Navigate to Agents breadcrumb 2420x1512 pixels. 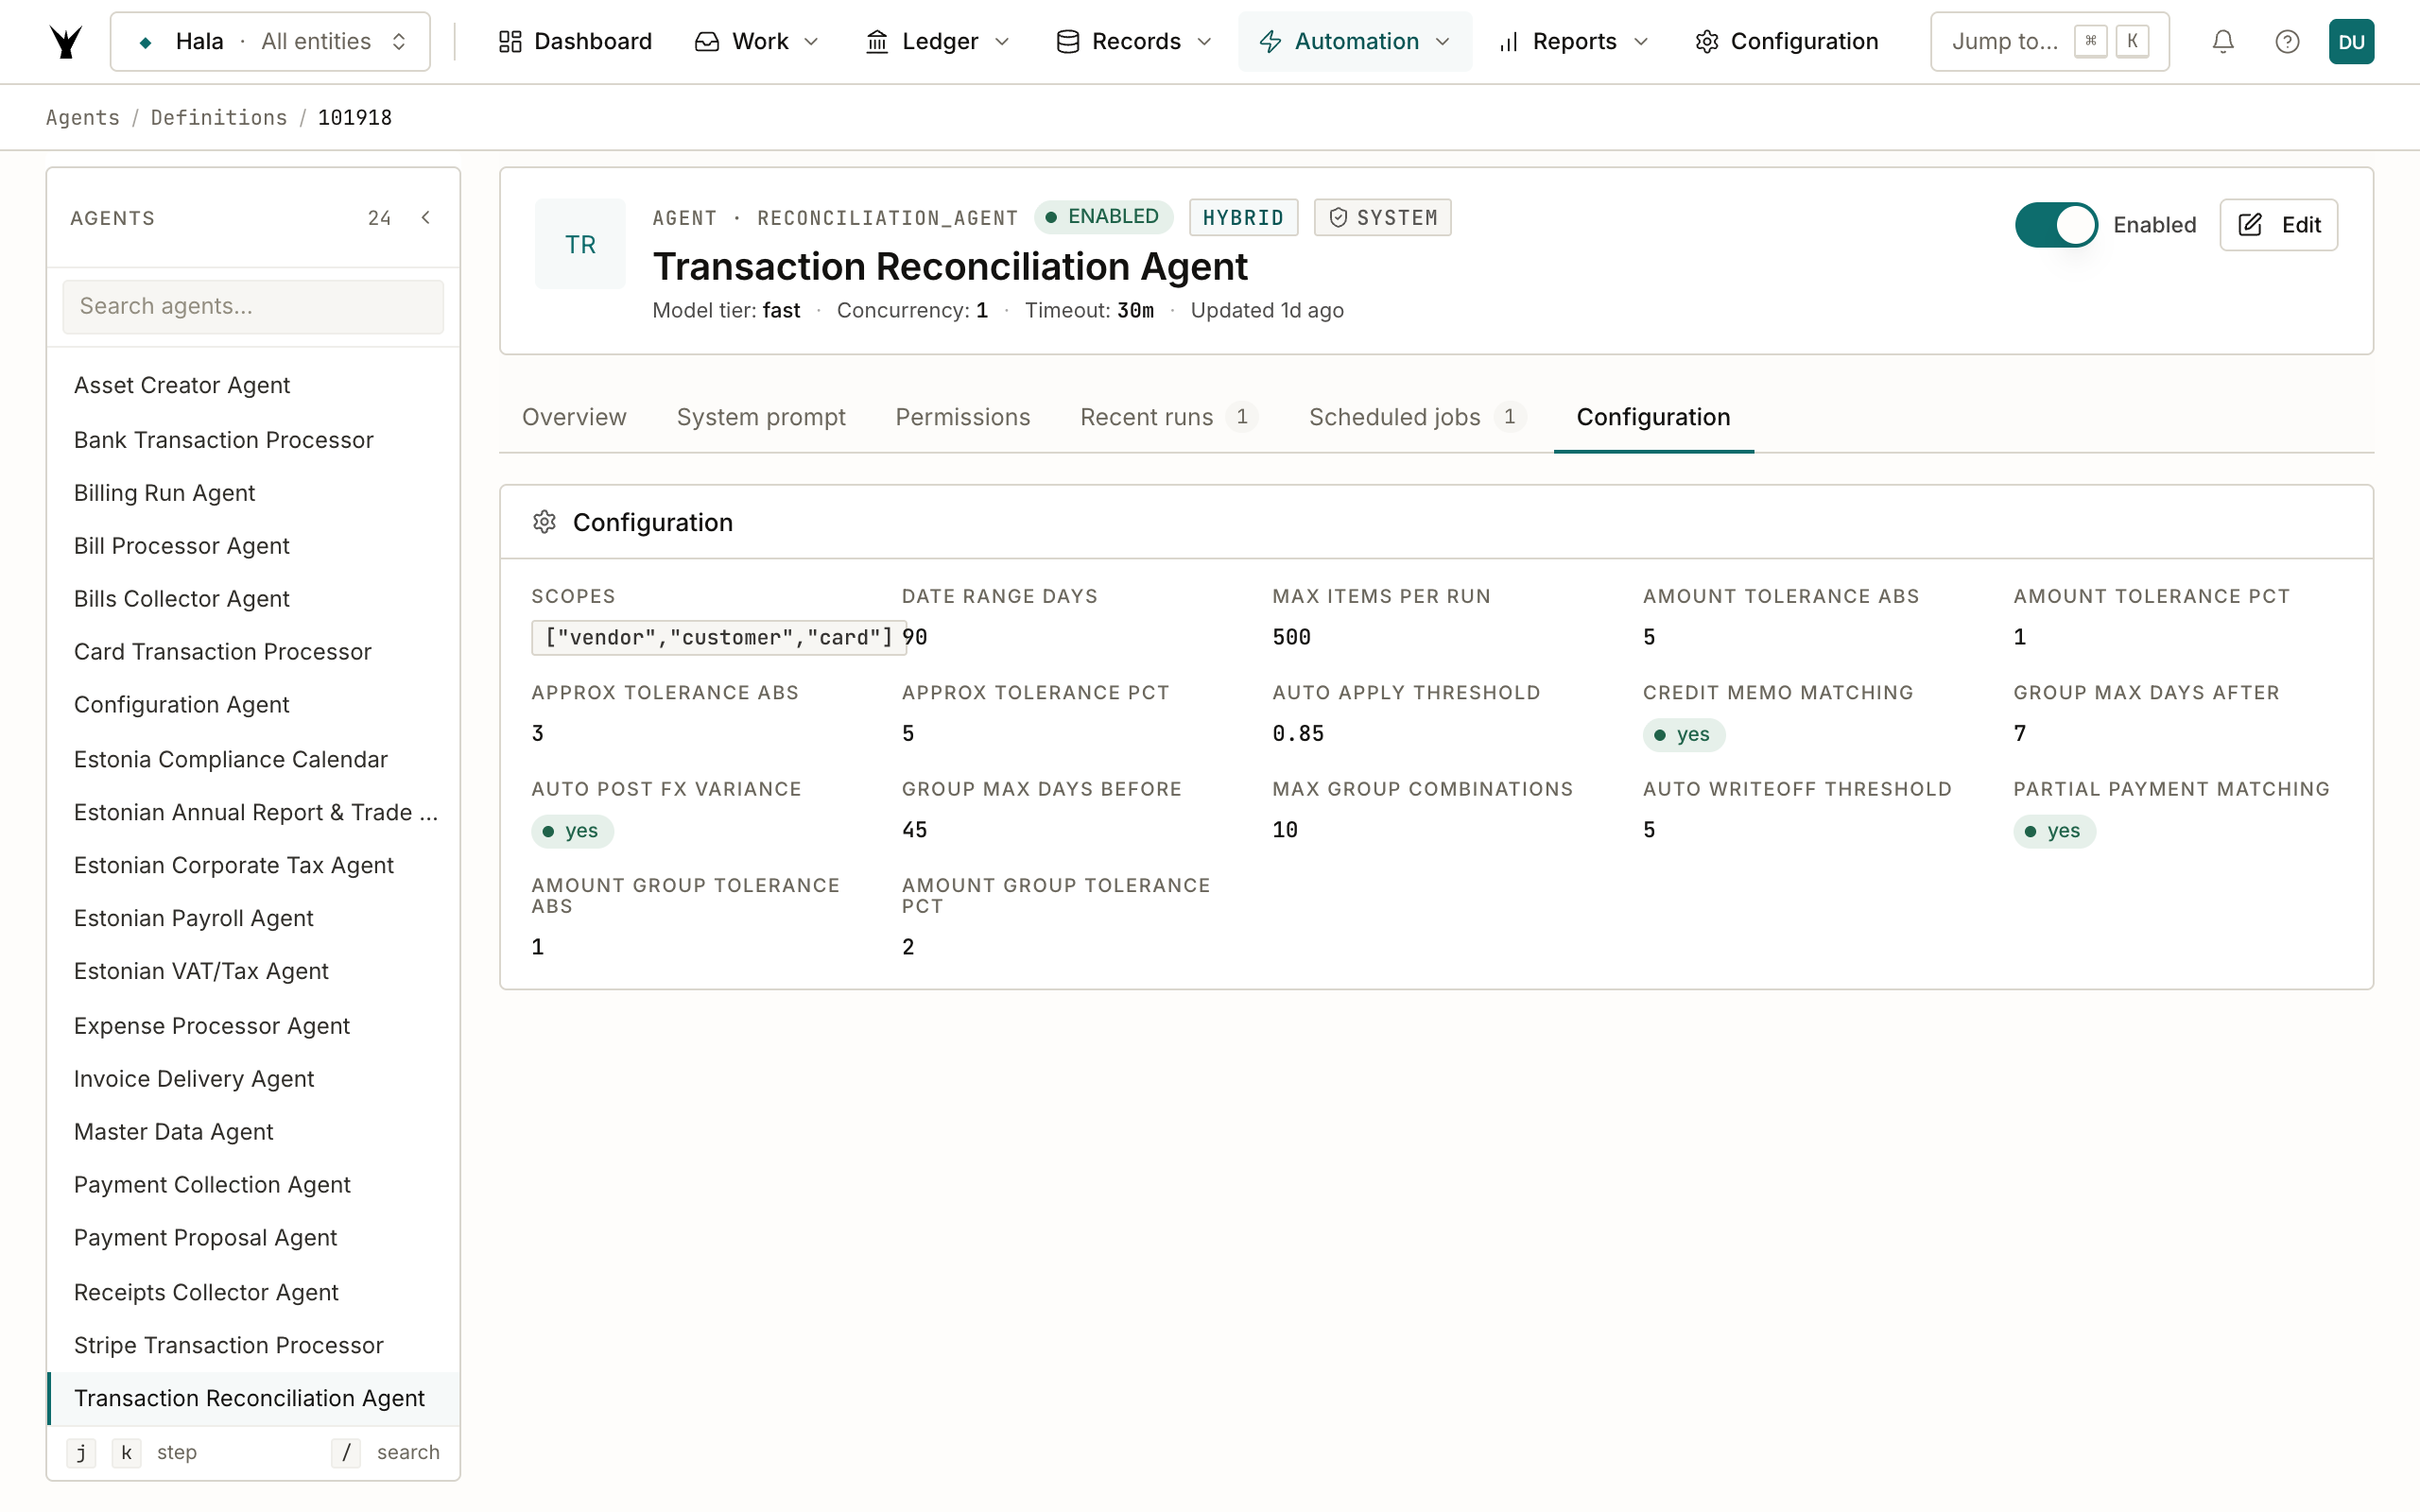tap(83, 117)
